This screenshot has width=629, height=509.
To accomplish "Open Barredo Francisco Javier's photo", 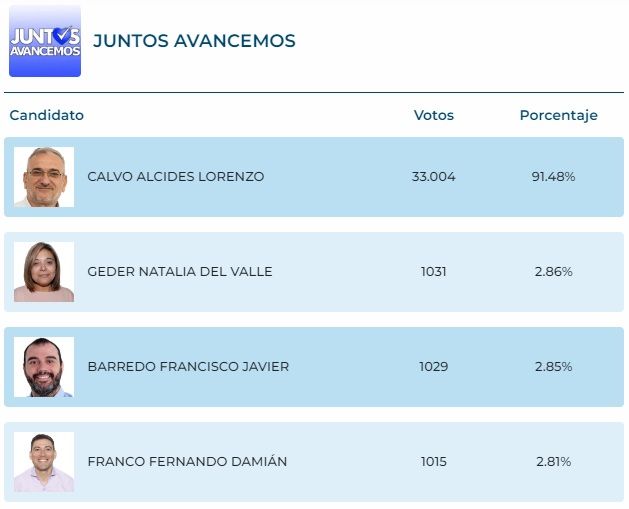I will pos(44,367).
